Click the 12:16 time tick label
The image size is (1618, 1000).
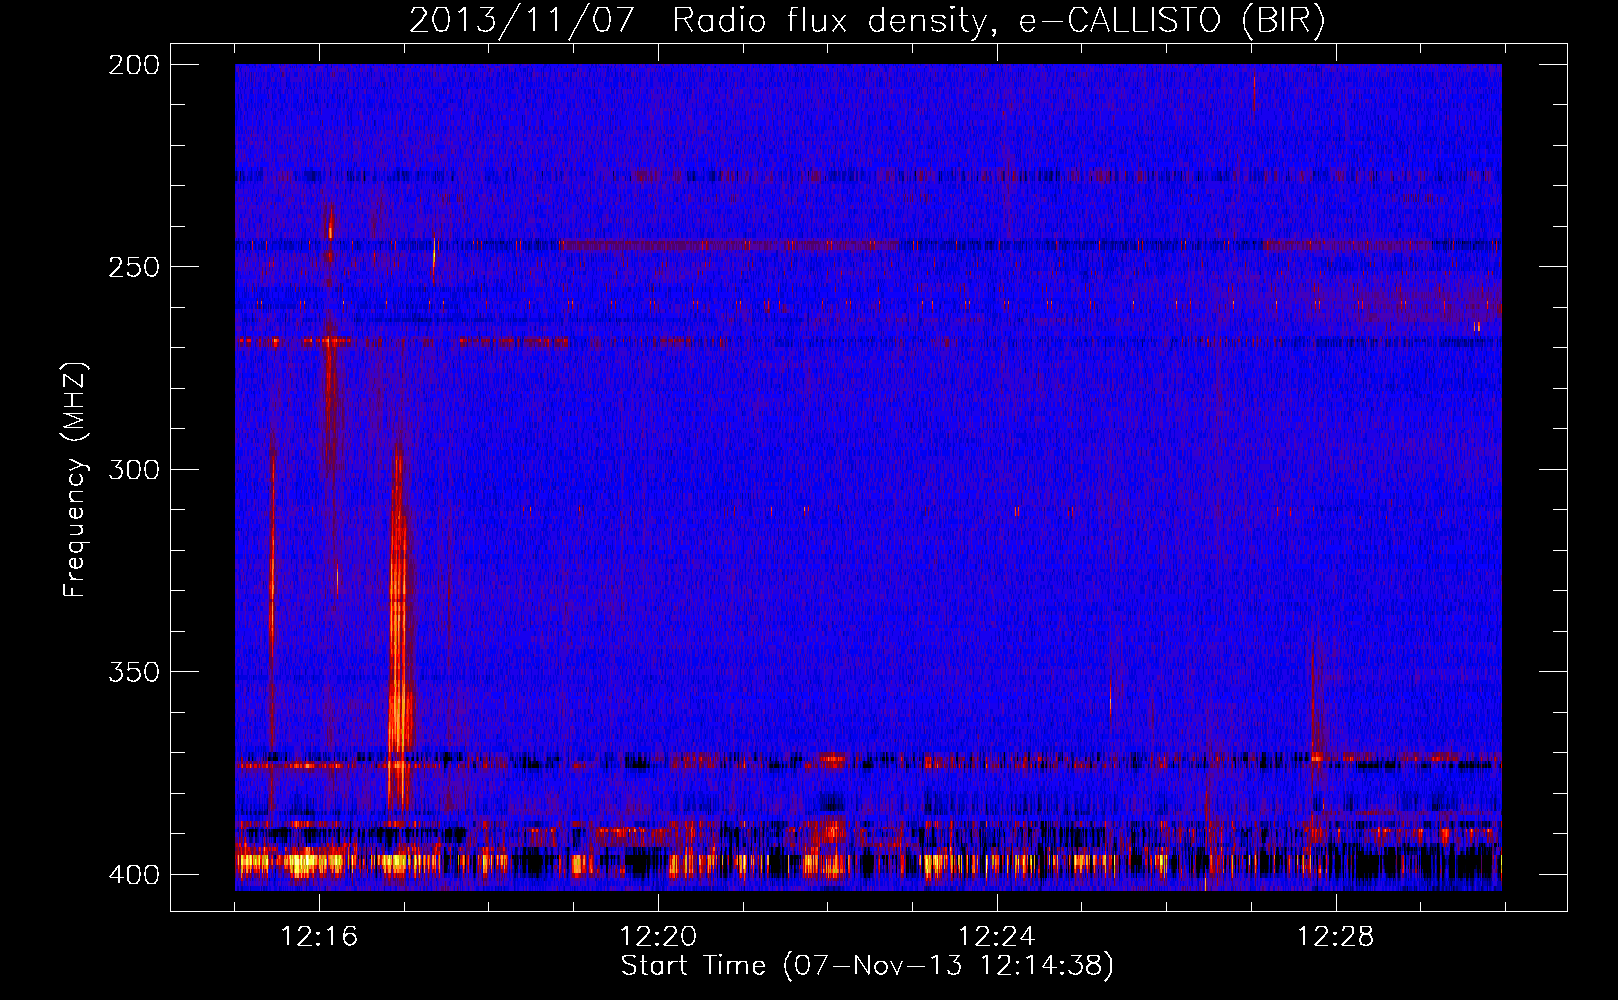pos(319,937)
